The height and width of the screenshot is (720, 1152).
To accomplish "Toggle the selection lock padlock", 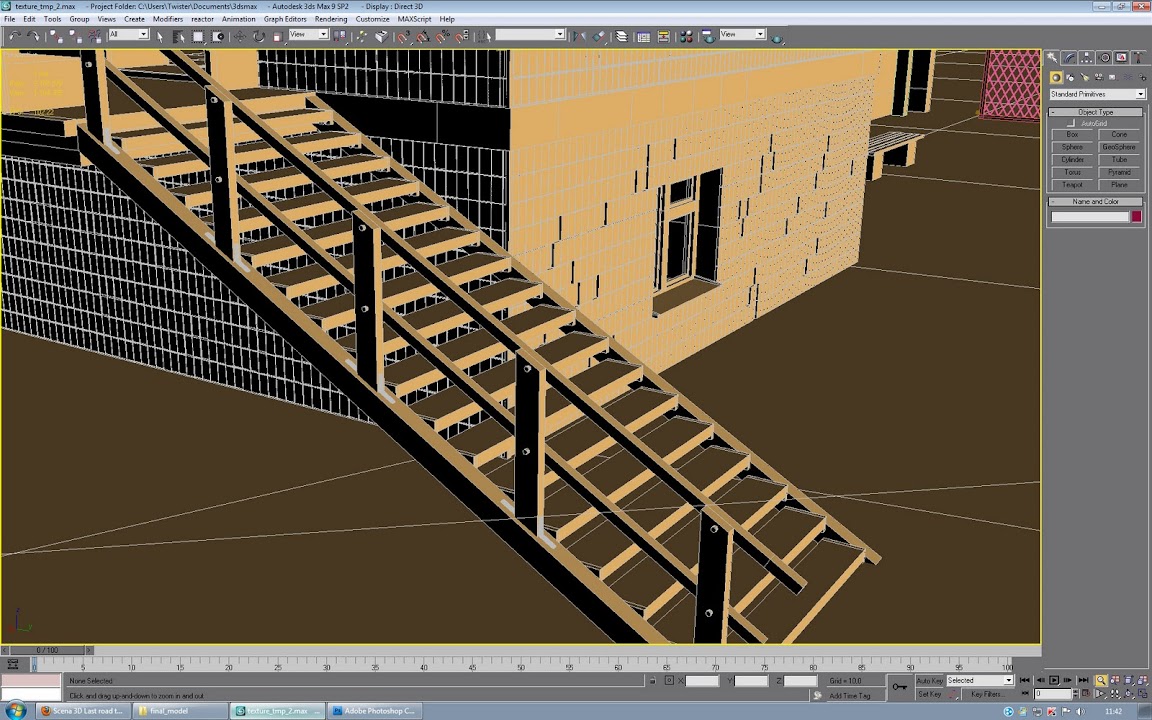I will click(653, 681).
